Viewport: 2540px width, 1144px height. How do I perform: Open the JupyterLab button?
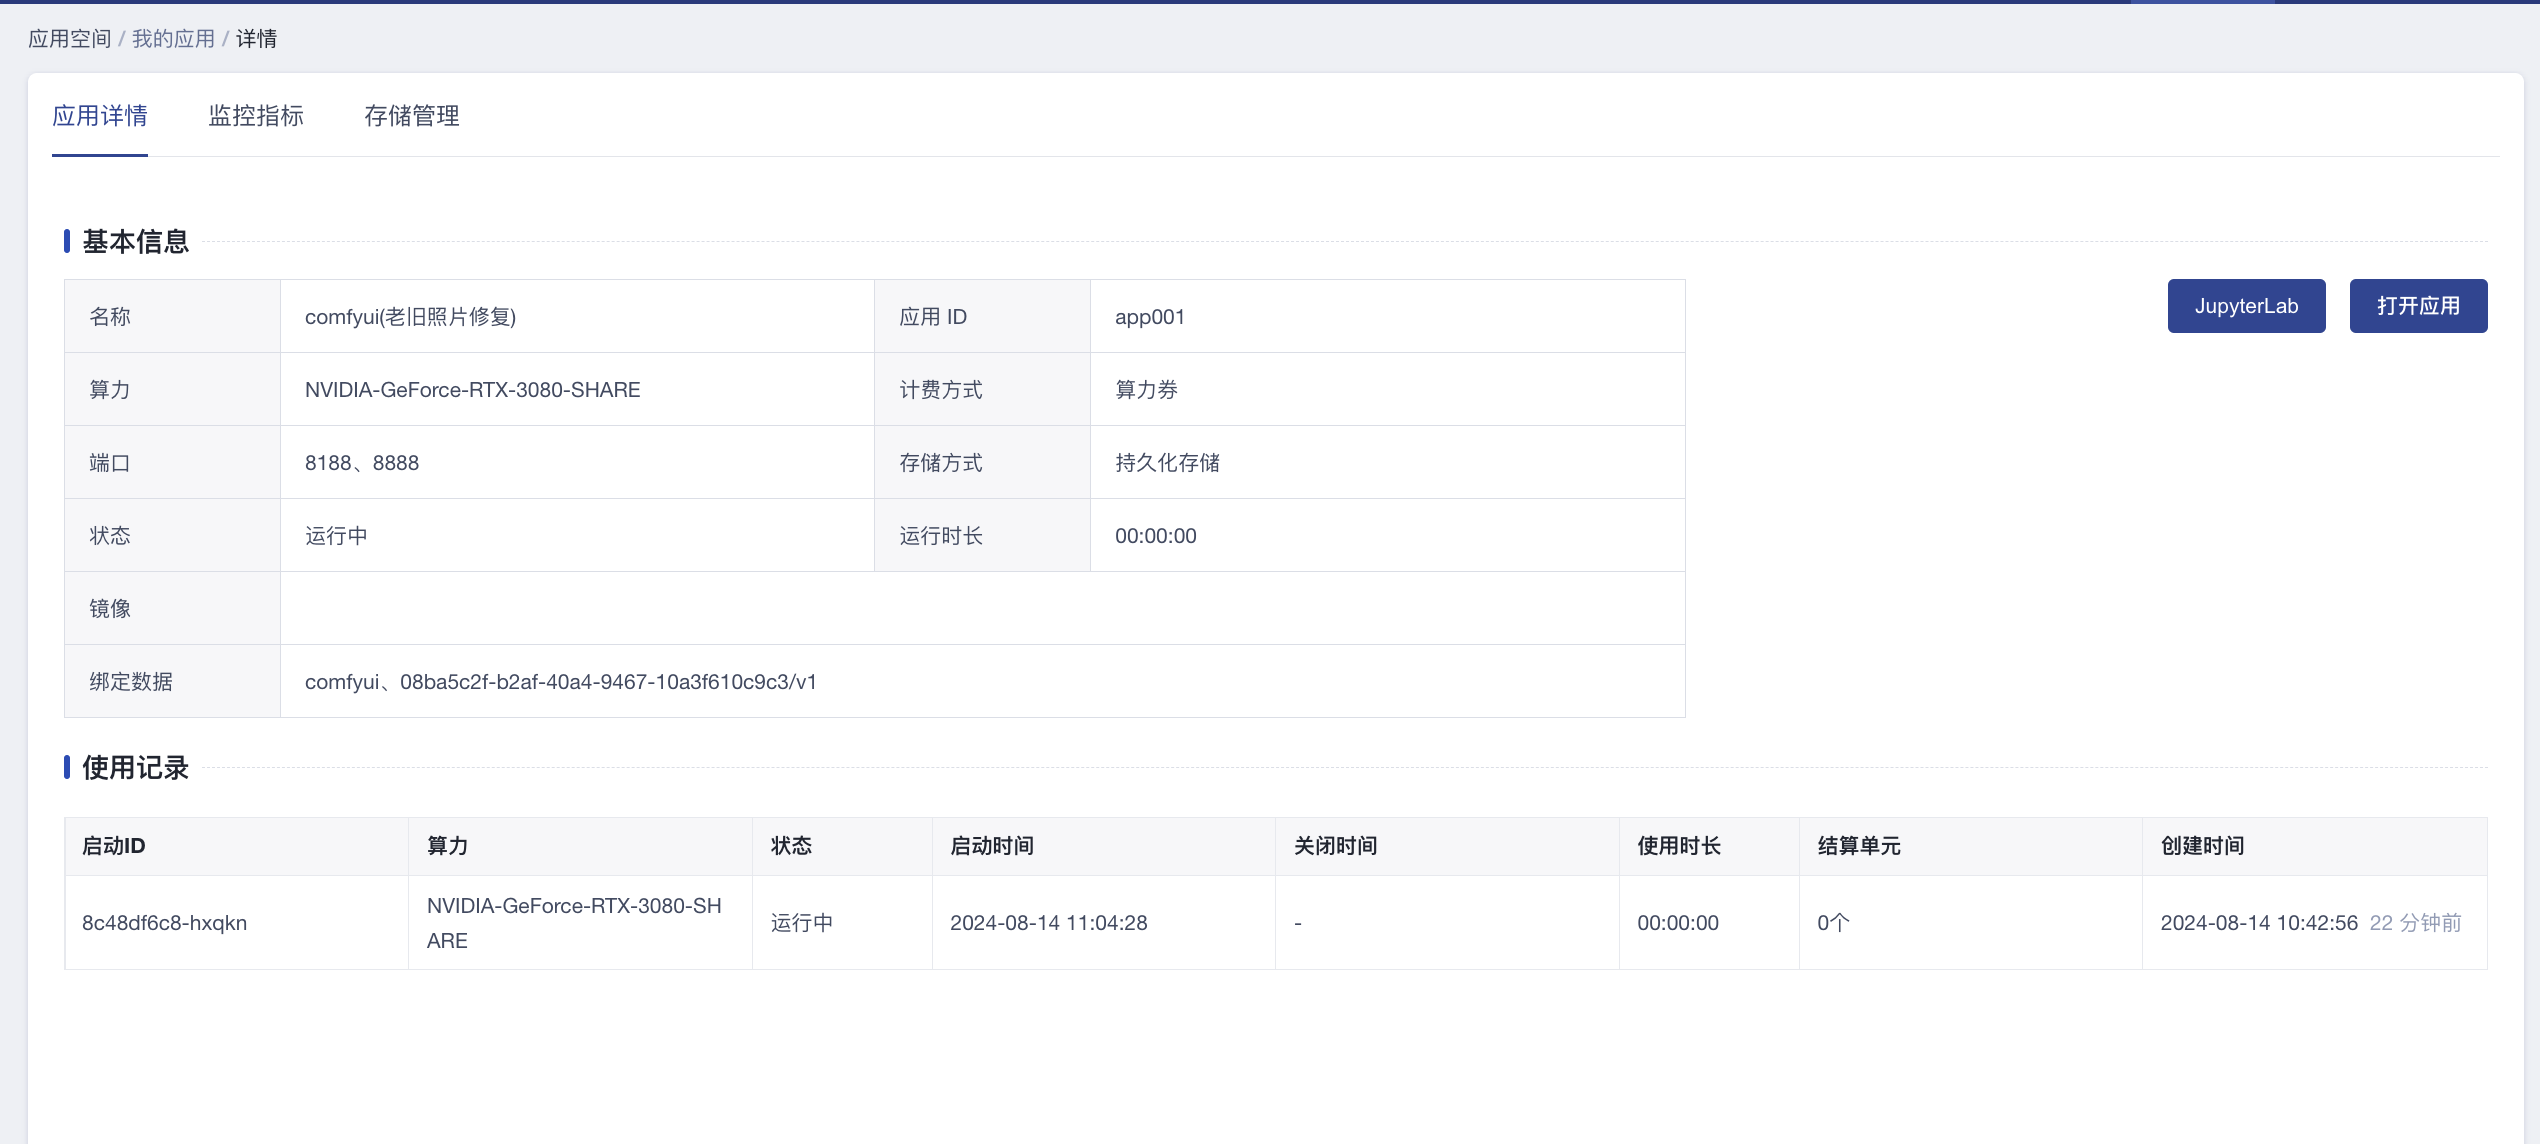tap(2245, 306)
